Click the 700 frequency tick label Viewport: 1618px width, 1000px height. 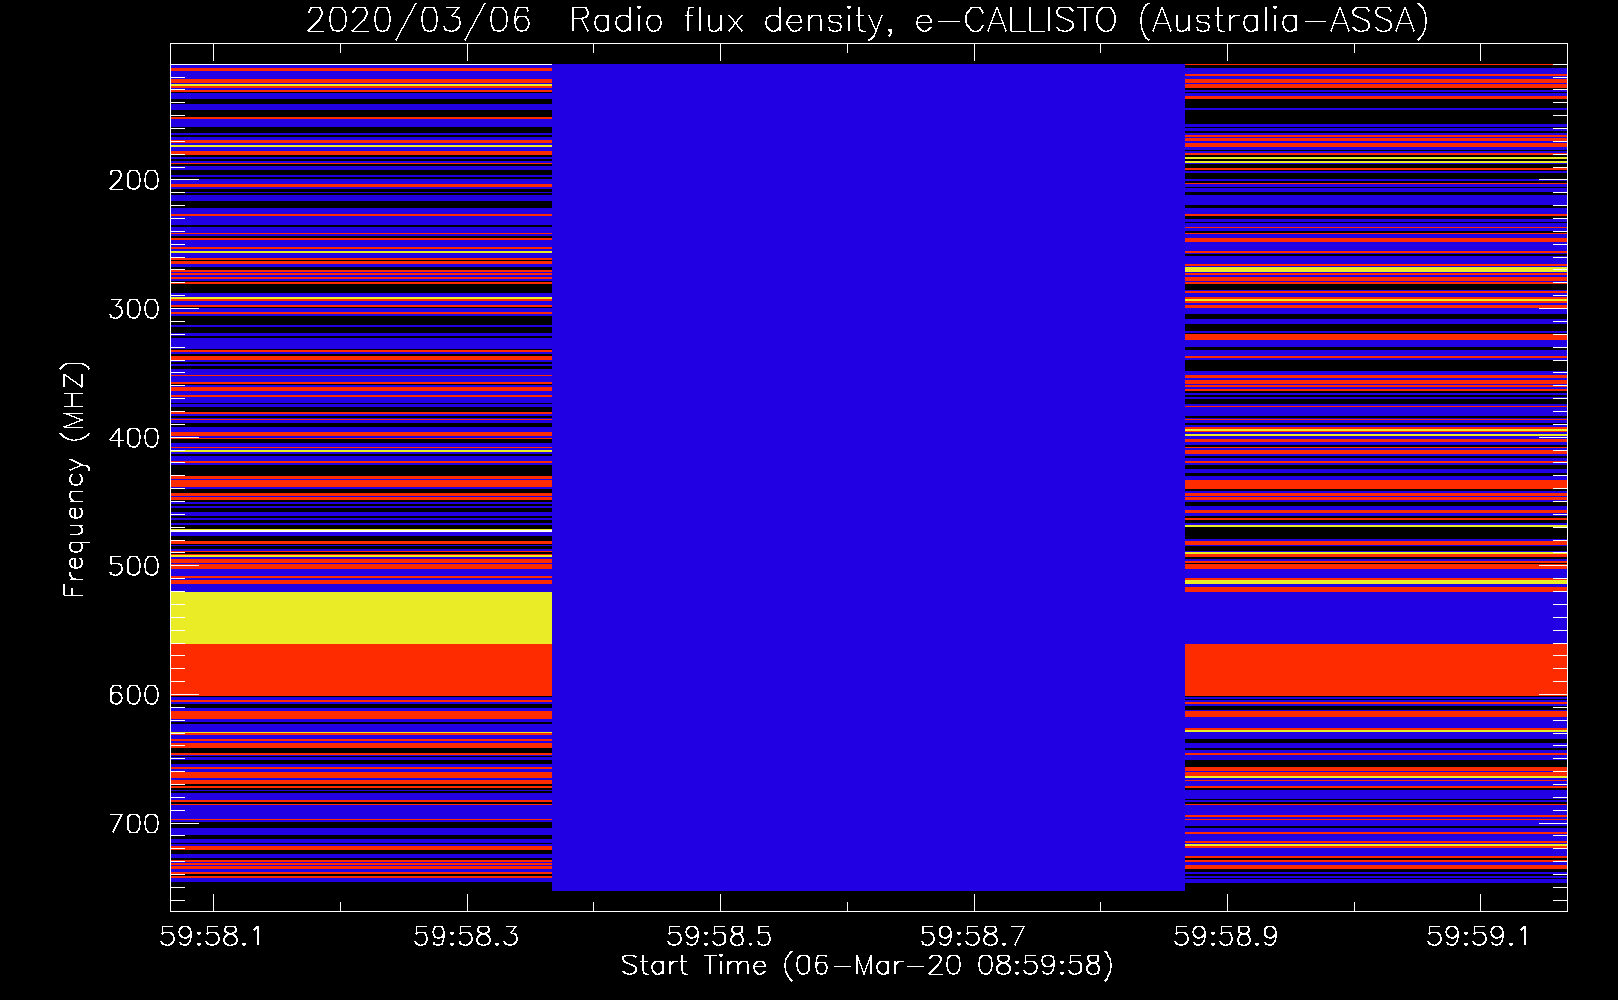coord(134,824)
